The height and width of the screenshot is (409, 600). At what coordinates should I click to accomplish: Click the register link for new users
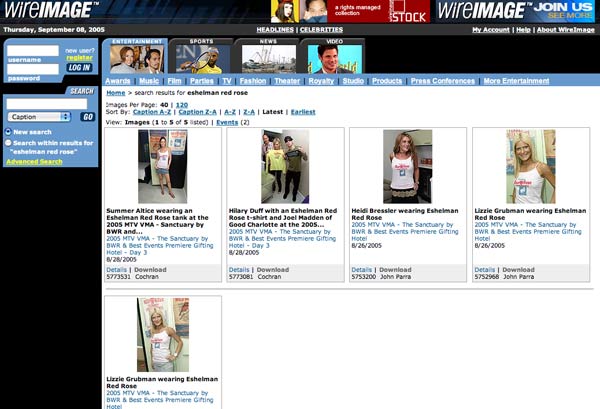(x=79, y=58)
